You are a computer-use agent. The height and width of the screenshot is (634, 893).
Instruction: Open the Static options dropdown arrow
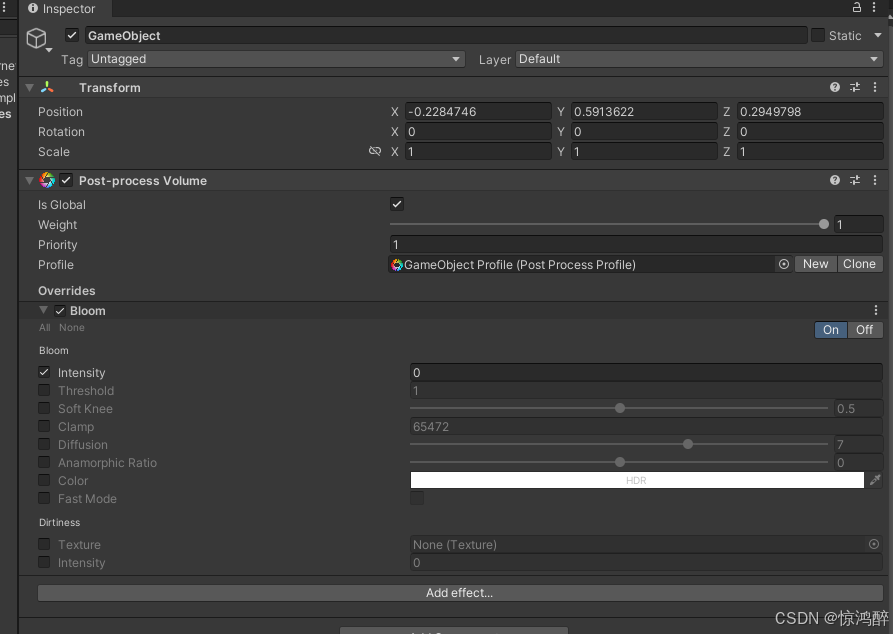878,35
